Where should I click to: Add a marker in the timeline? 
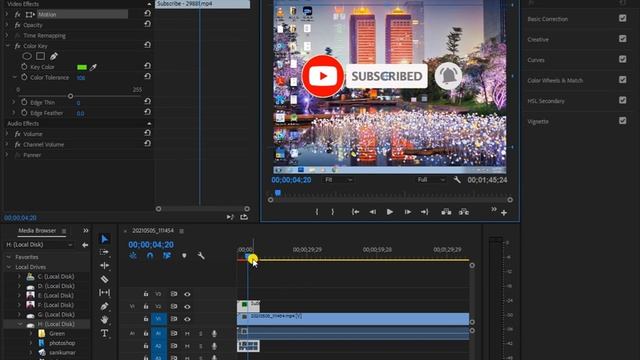click(x=184, y=256)
